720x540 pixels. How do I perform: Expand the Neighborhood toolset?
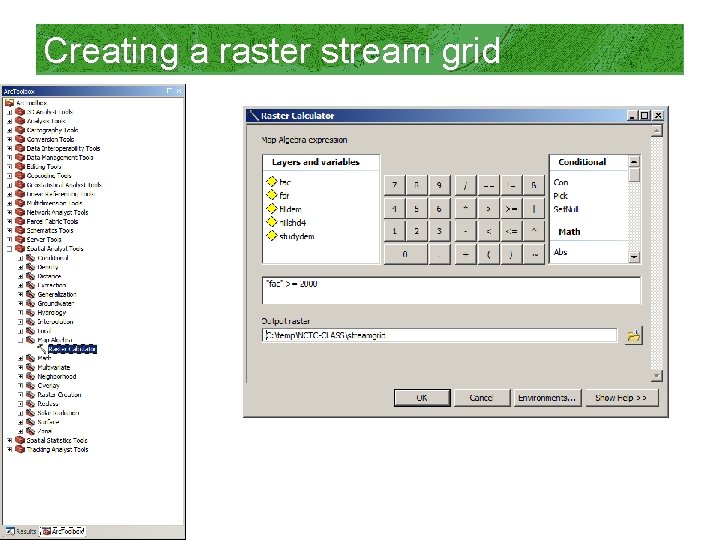(21, 377)
